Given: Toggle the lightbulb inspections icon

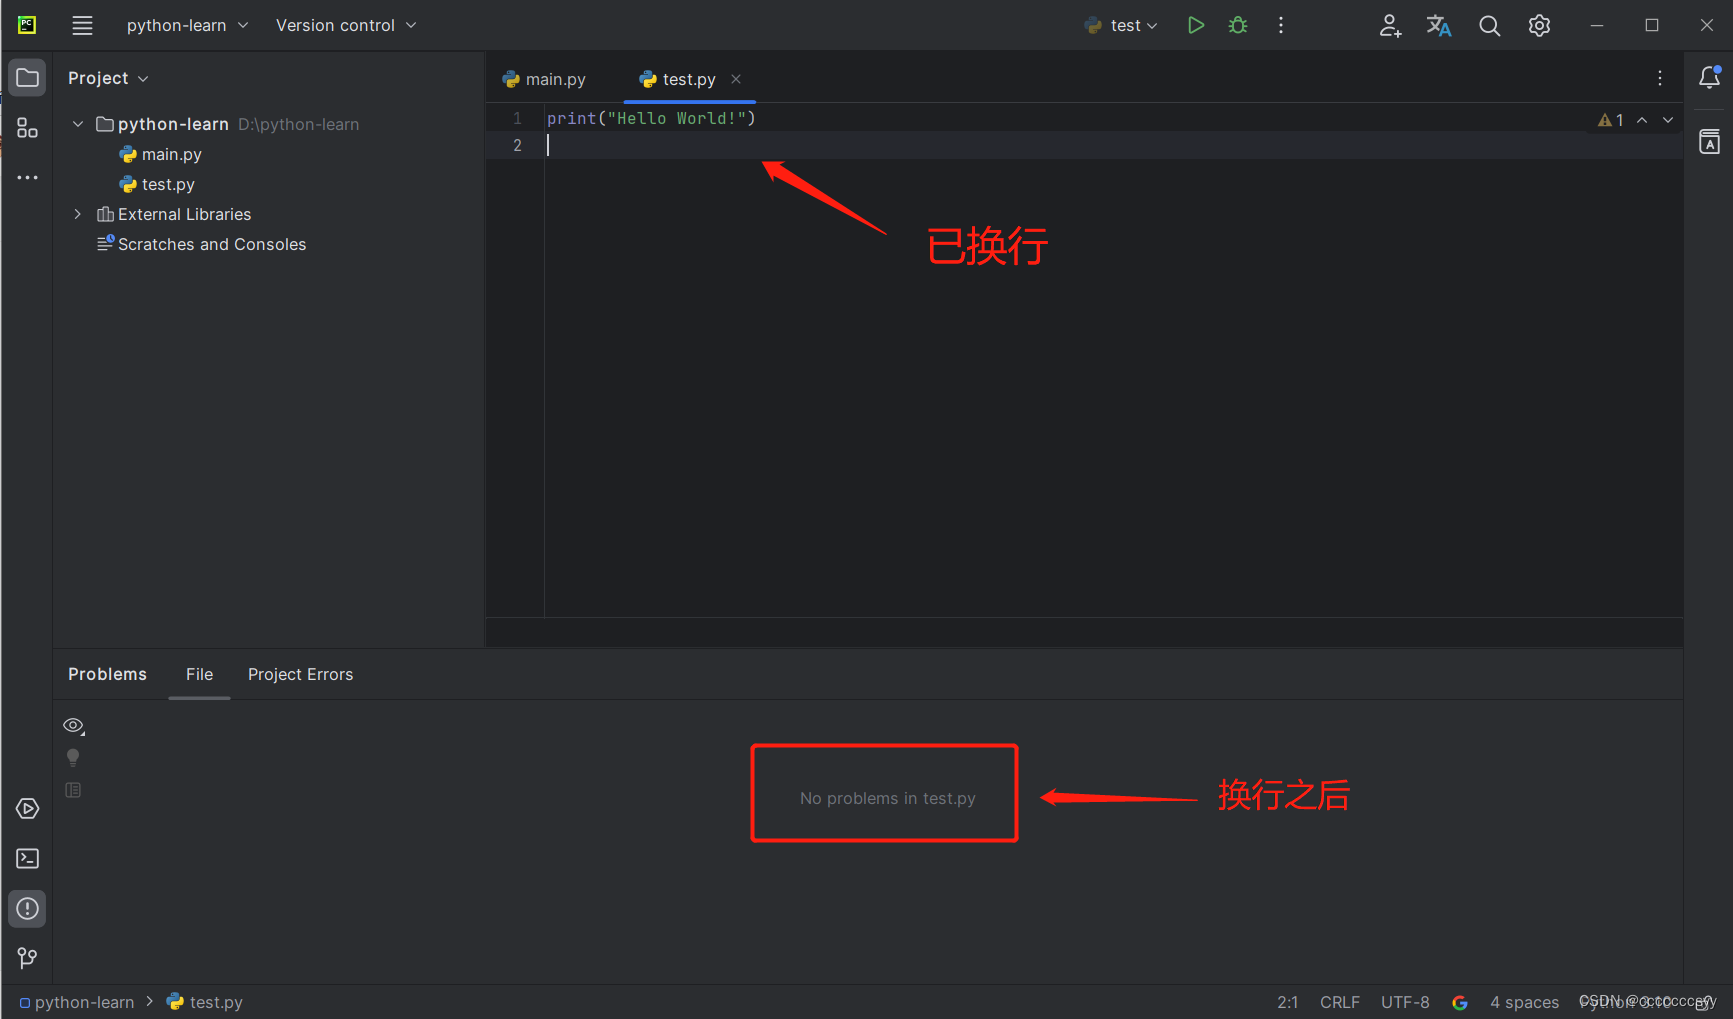Looking at the screenshot, I should [73, 757].
